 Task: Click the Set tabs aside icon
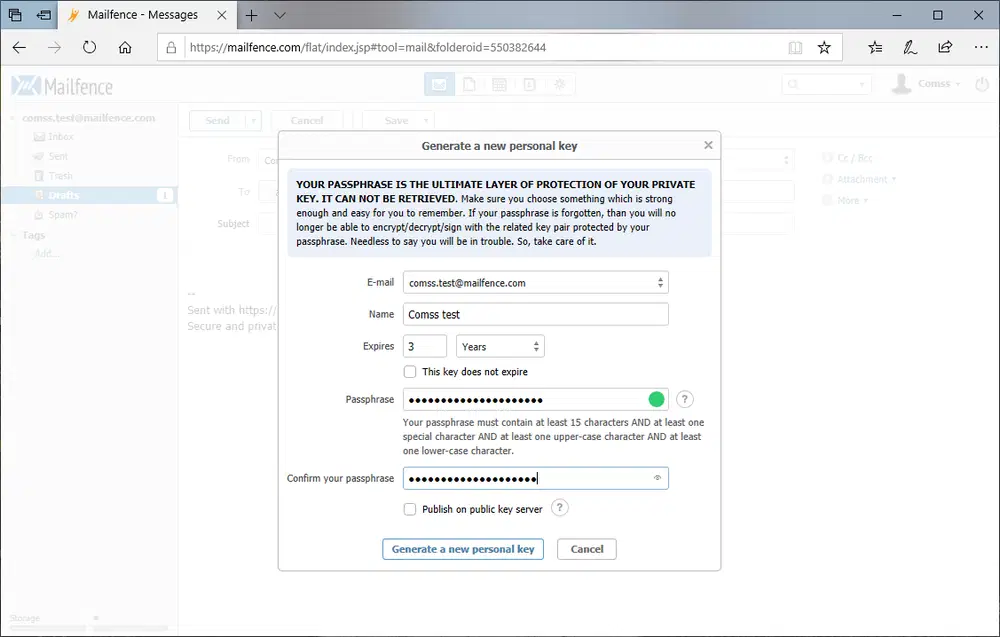(44, 15)
